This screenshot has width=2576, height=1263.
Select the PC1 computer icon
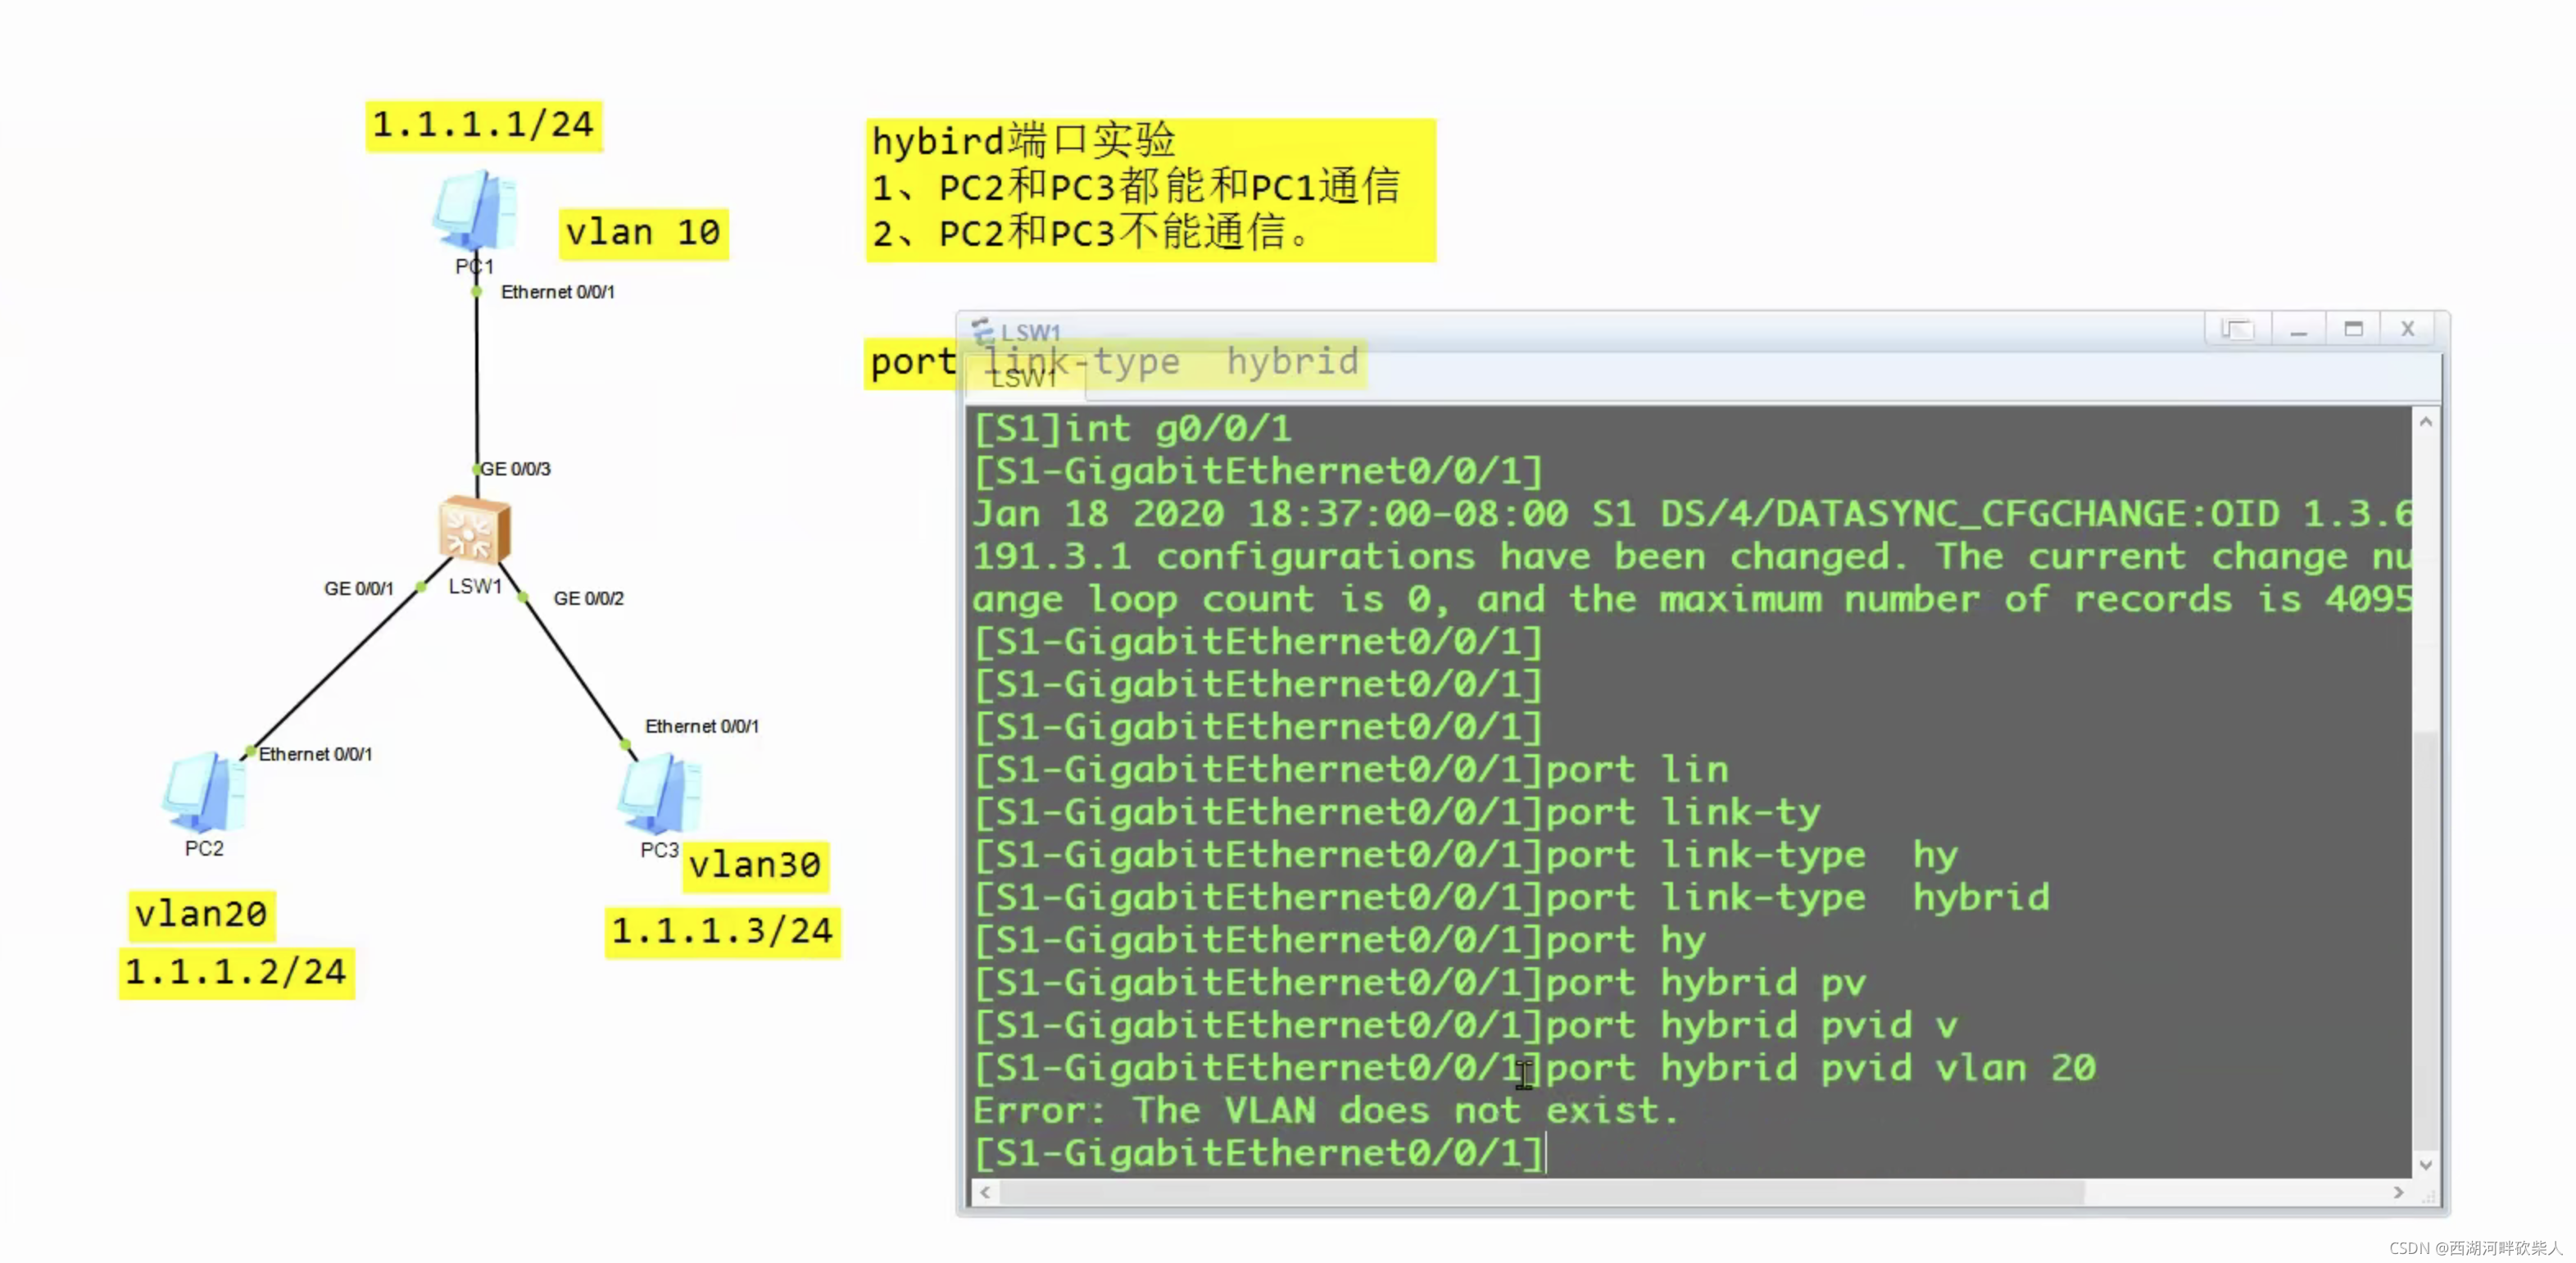pyautogui.click(x=475, y=211)
